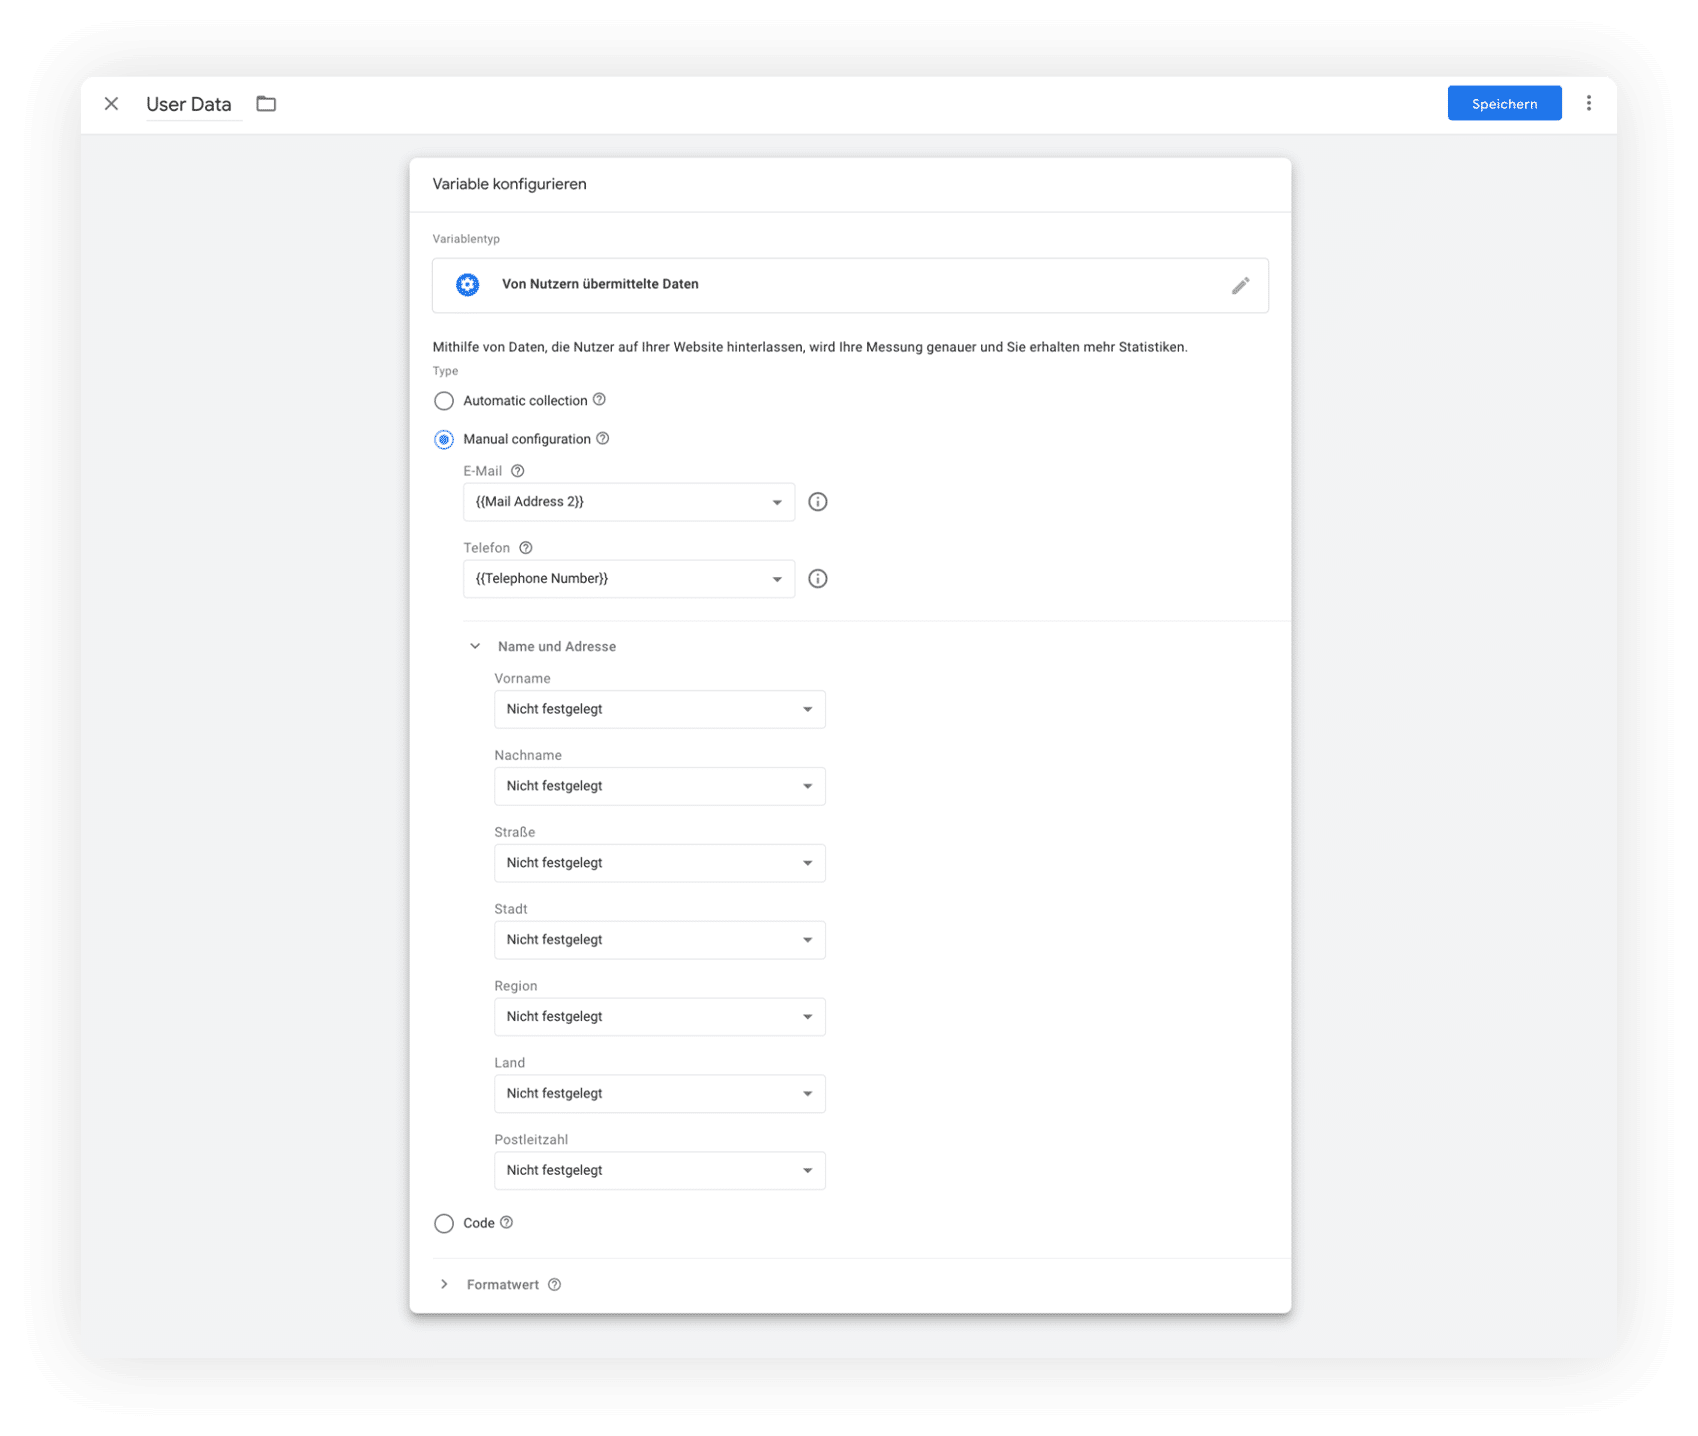1698x1436 pixels.
Task: Click the Von Nutzern übermittelte Daten box
Action: click(850, 285)
